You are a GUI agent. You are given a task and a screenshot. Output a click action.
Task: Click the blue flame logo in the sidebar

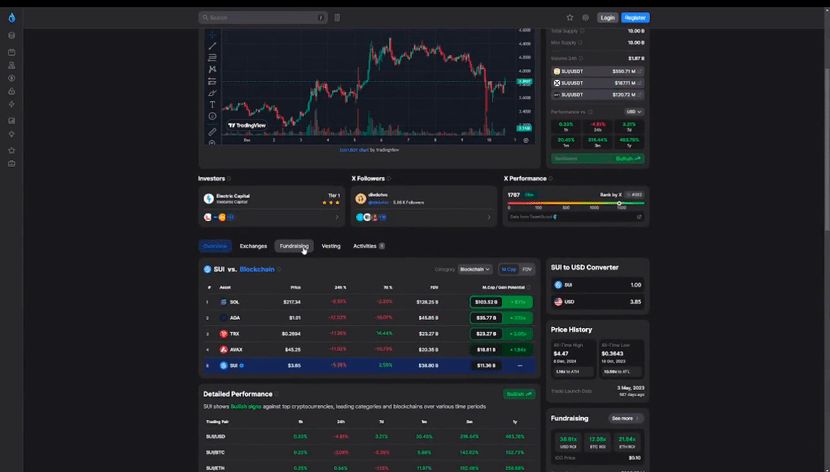(x=12, y=17)
